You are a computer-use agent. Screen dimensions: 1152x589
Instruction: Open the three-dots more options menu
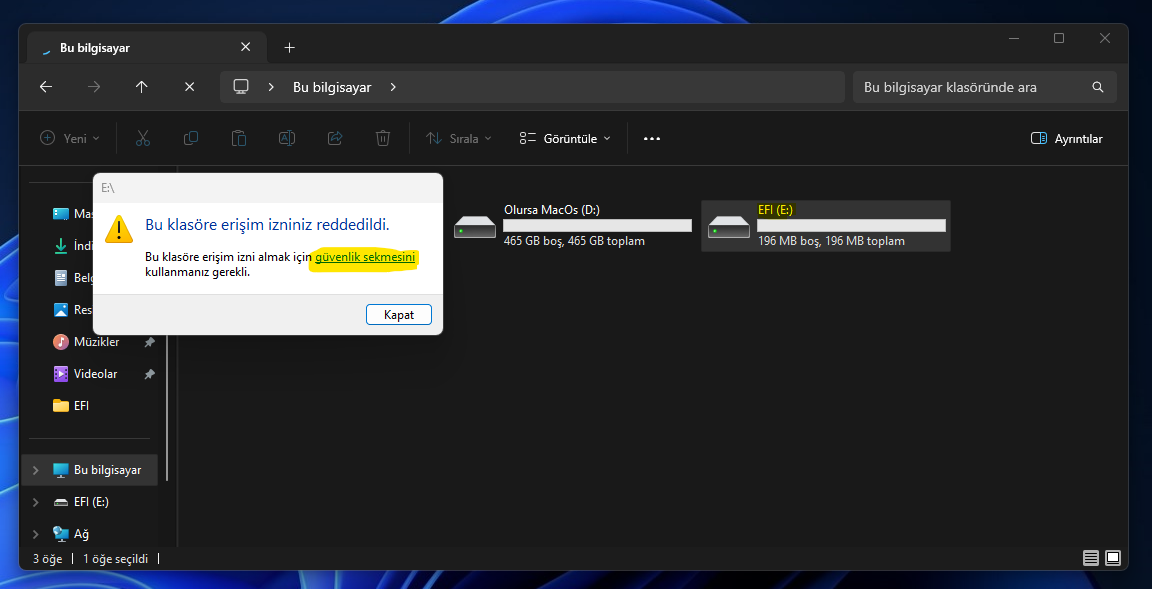pos(652,139)
